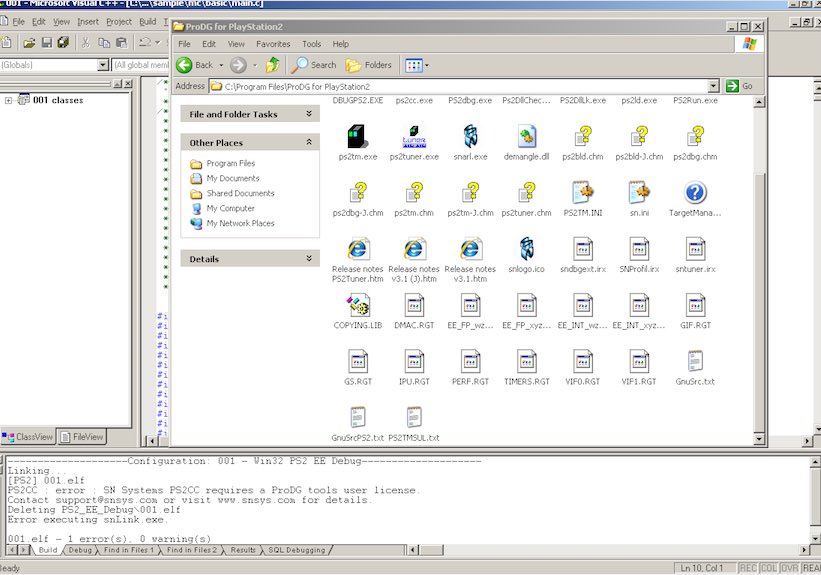Screen dimensions: 821x575
Task: Open Globals combo box dropdown
Action: 103,65
